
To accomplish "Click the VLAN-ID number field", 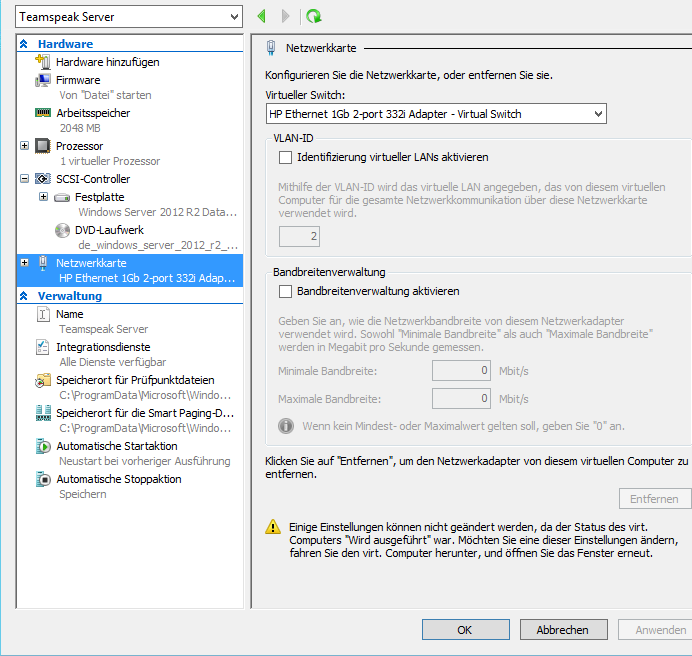I will click(299, 236).
